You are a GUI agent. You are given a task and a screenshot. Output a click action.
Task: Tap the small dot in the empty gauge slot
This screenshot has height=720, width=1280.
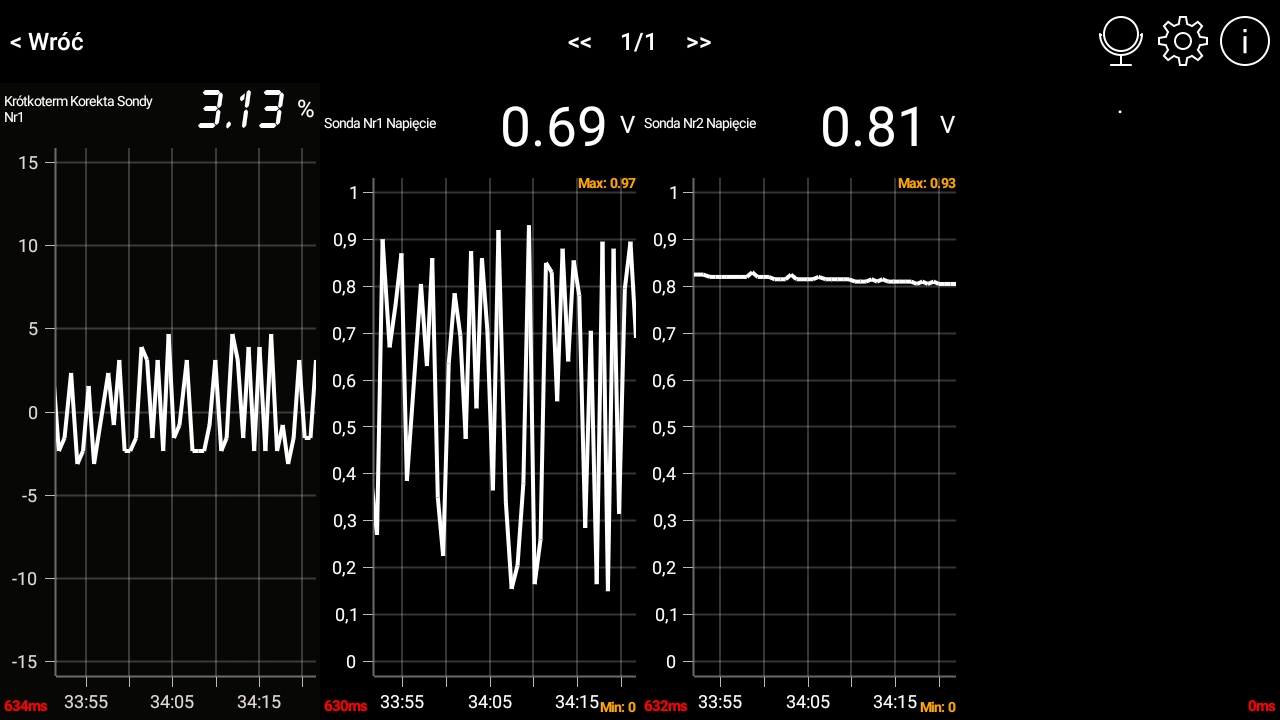pyautogui.click(x=1119, y=112)
